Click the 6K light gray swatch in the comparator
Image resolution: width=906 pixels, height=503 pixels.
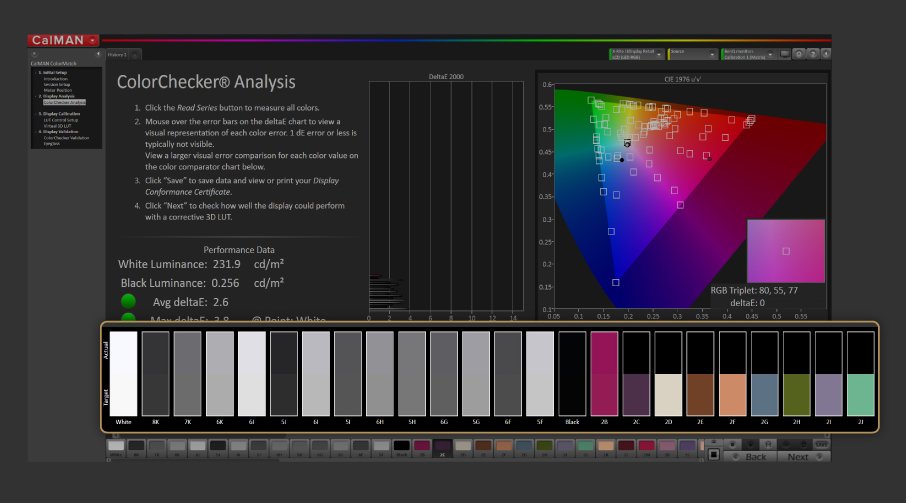[x=220, y=374]
